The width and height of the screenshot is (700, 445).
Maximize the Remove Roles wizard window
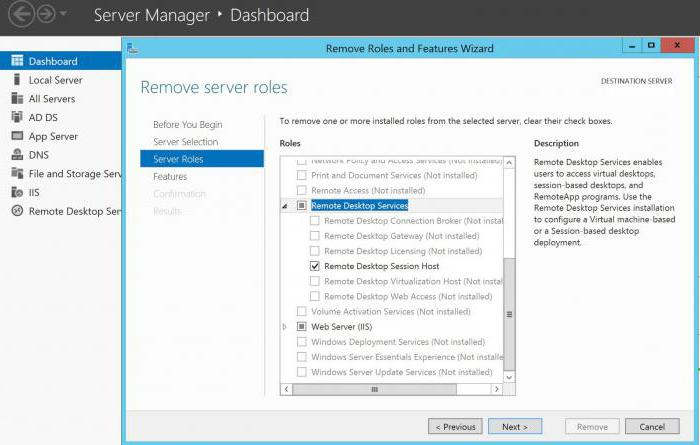(x=651, y=46)
